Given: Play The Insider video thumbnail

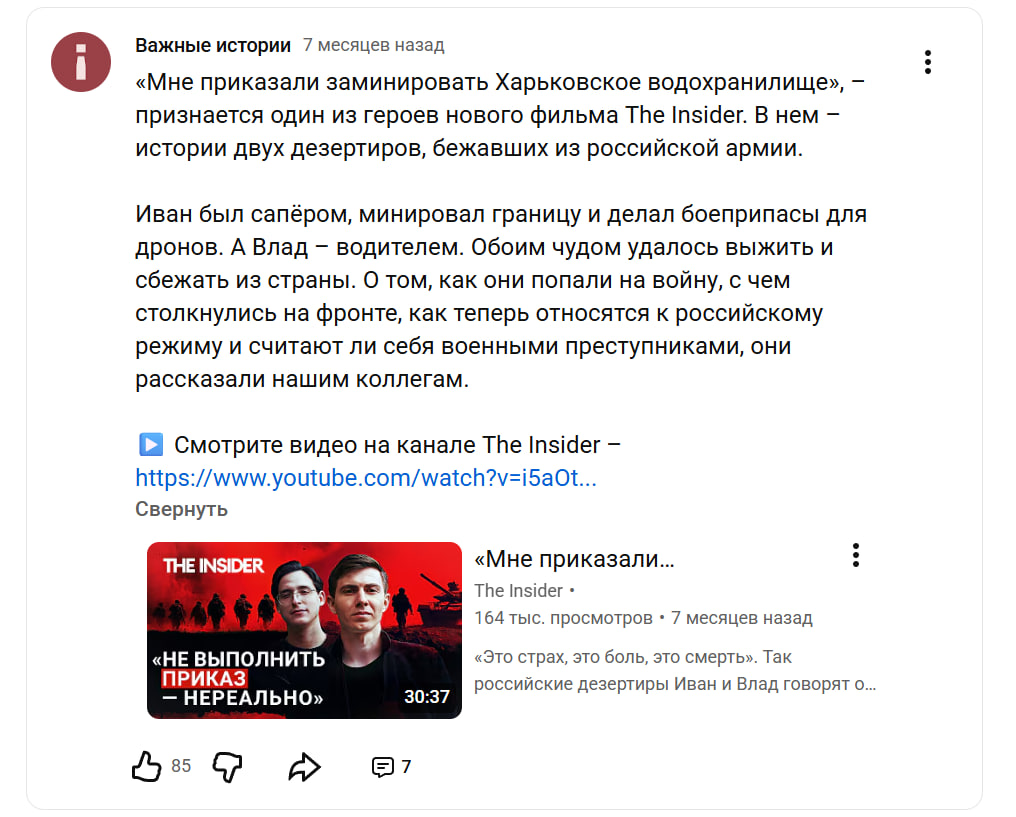Looking at the screenshot, I should (x=305, y=630).
